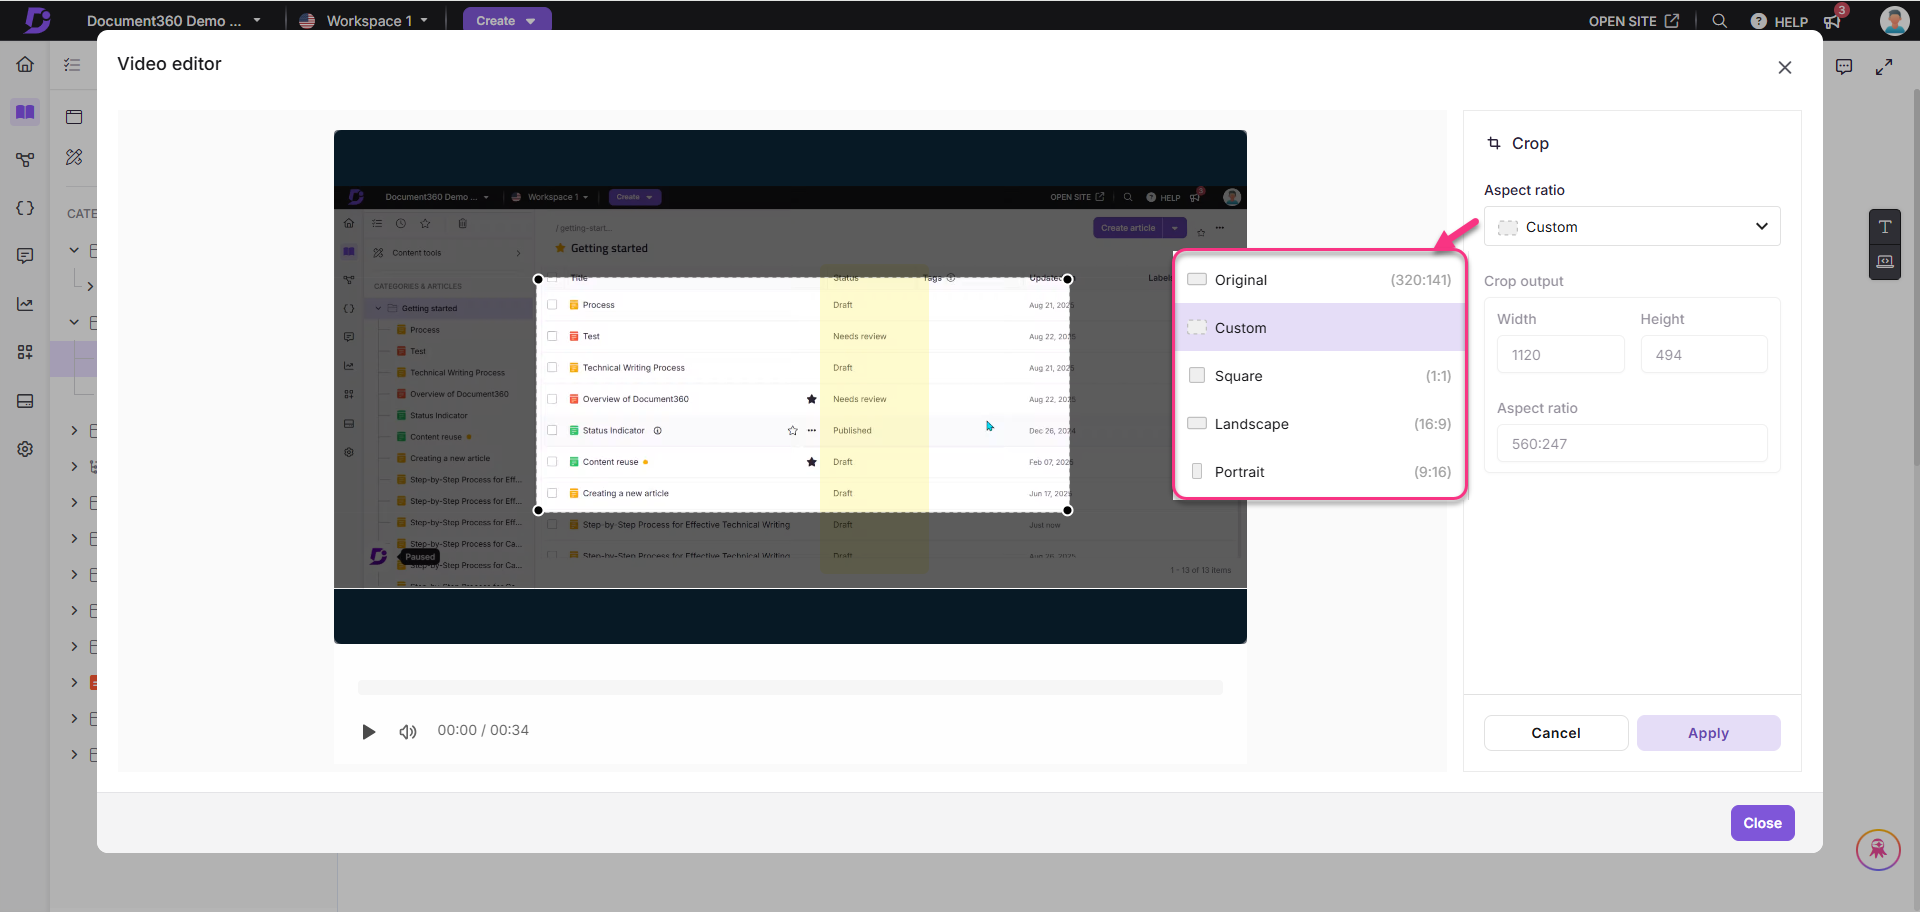Click the crop handle at top-right corner
Image resolution: width=1920 pixels, height=912 pixels.
(1068, 279)
